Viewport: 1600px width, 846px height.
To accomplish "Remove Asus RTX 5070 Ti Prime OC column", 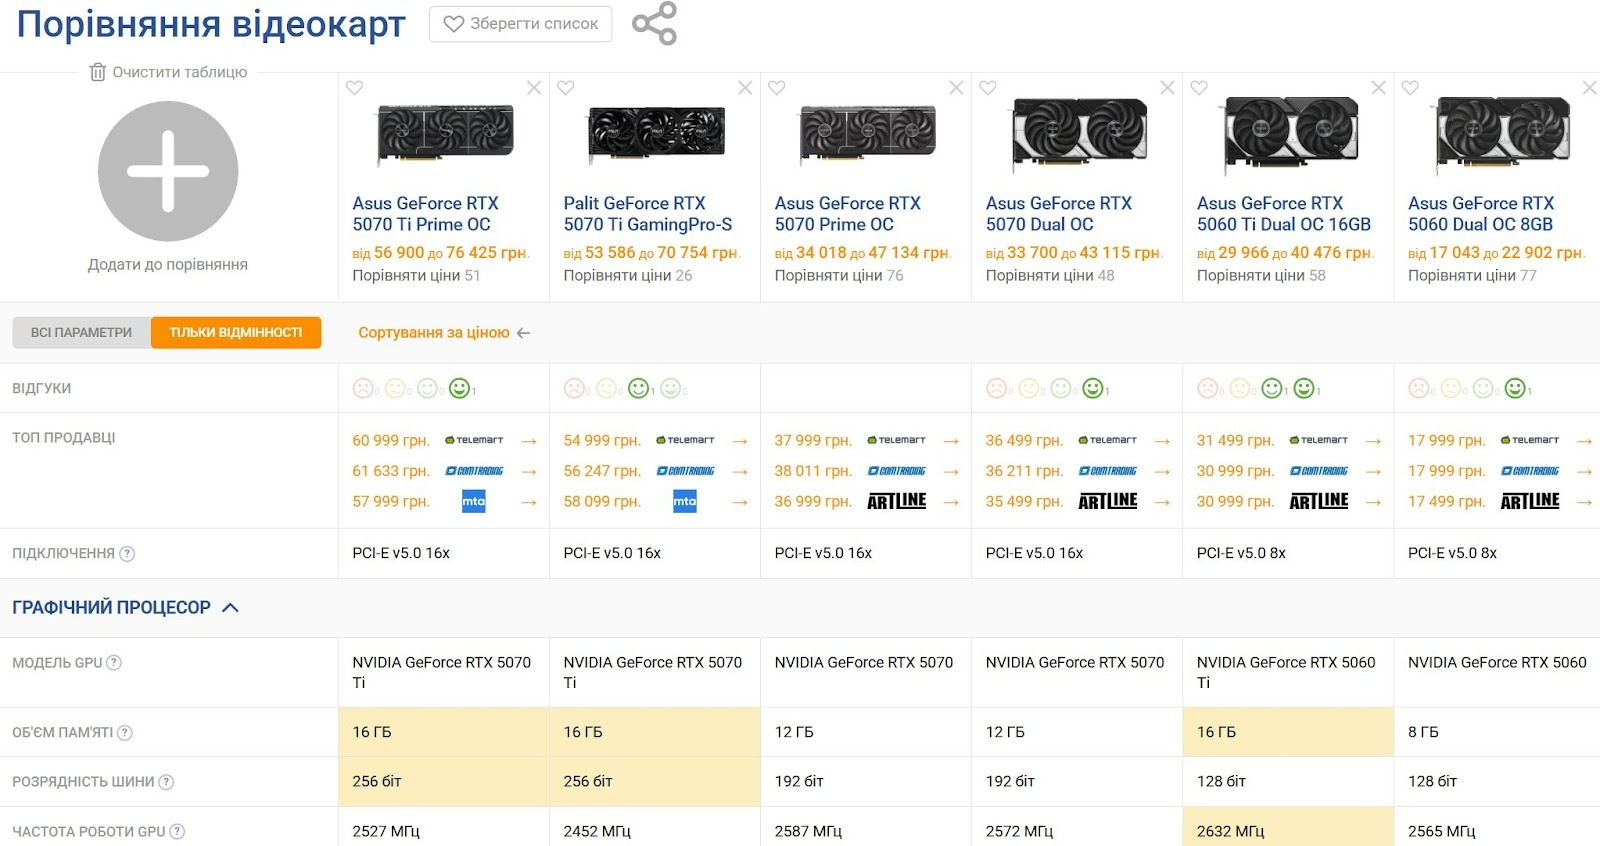I will (x=534, y=88).
